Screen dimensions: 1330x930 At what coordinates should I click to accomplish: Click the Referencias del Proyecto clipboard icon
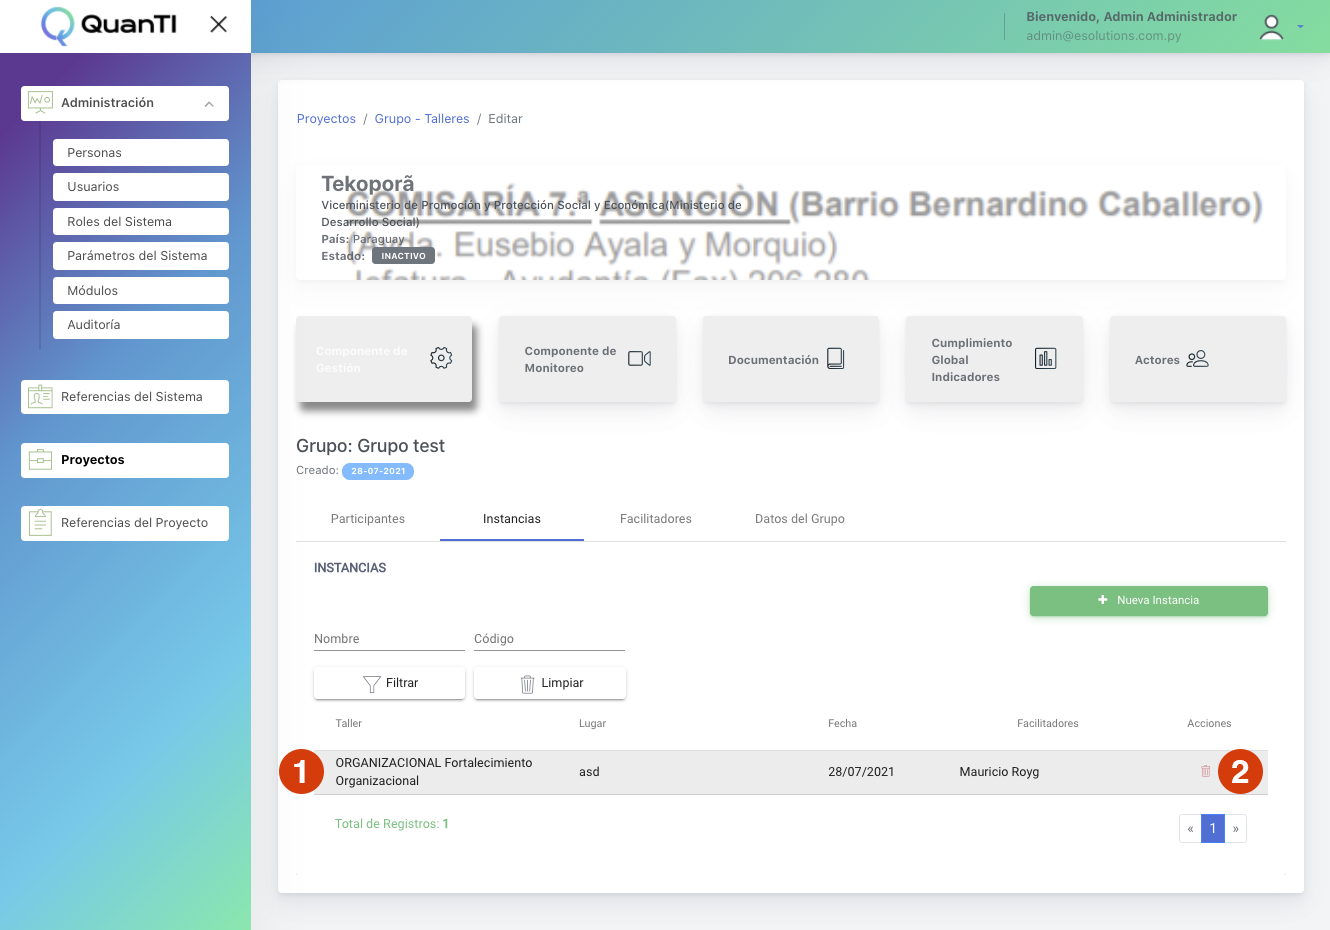(40, 522)
